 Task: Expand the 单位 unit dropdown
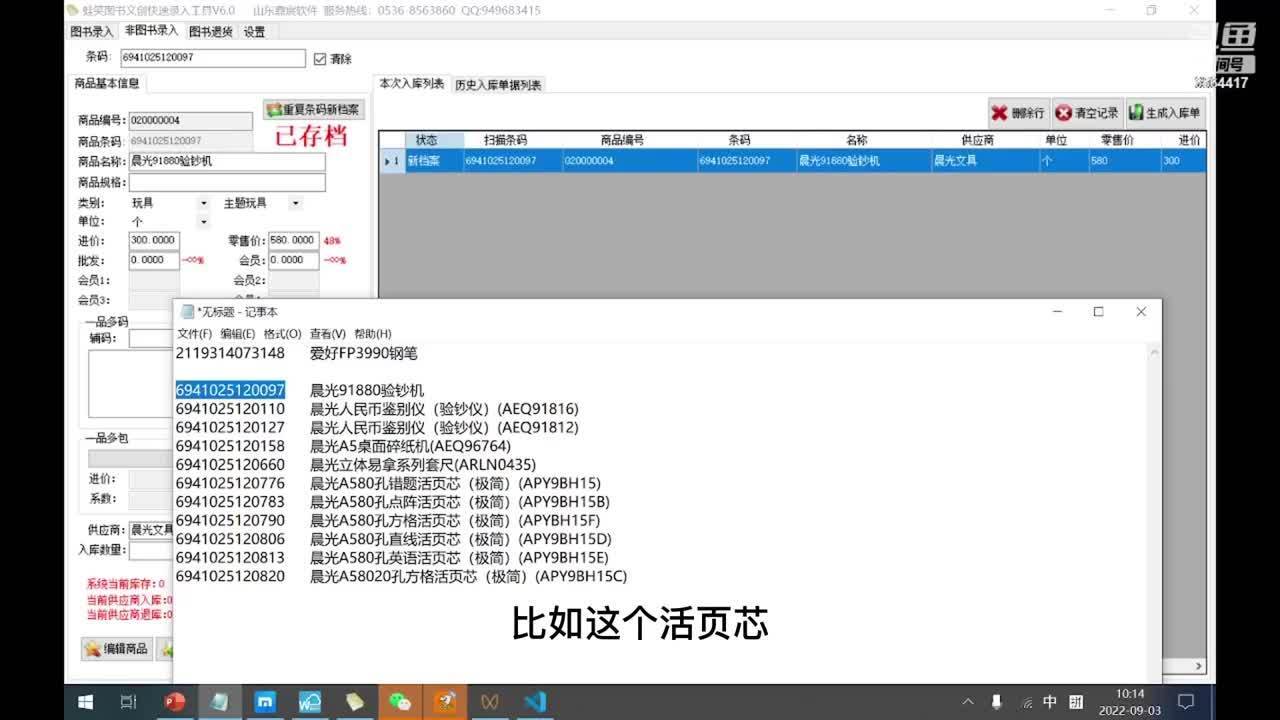[x=204, y=222]
